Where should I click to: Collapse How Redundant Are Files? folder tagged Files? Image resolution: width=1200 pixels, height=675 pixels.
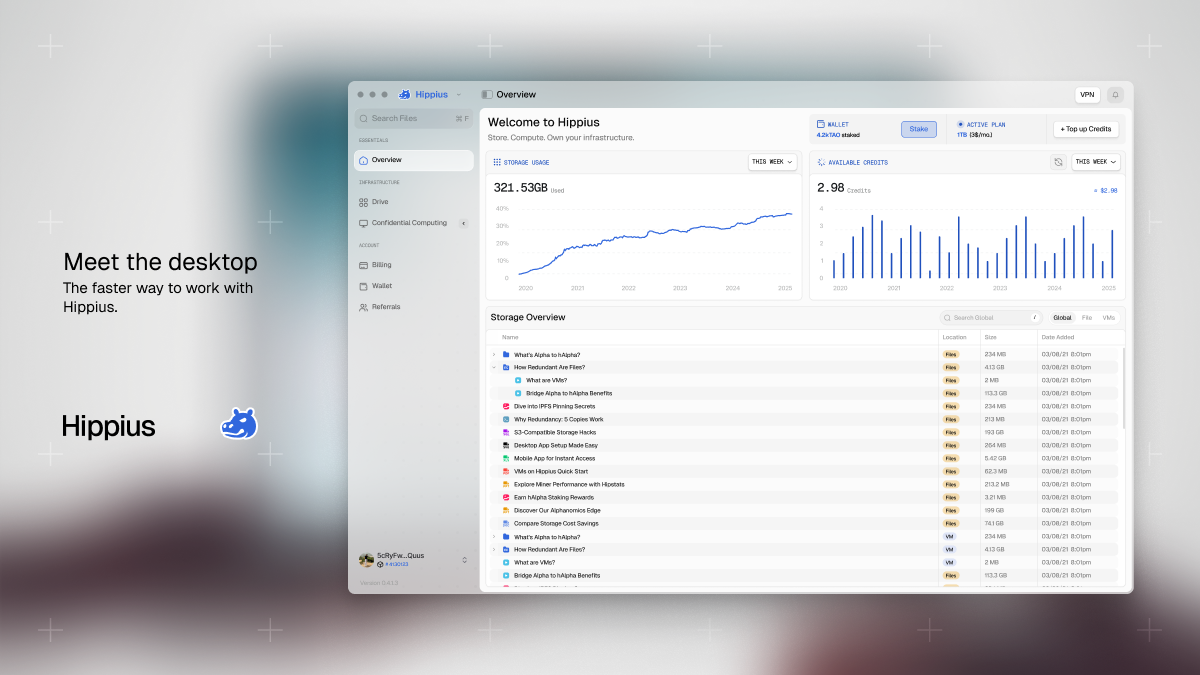coord(494,367)
